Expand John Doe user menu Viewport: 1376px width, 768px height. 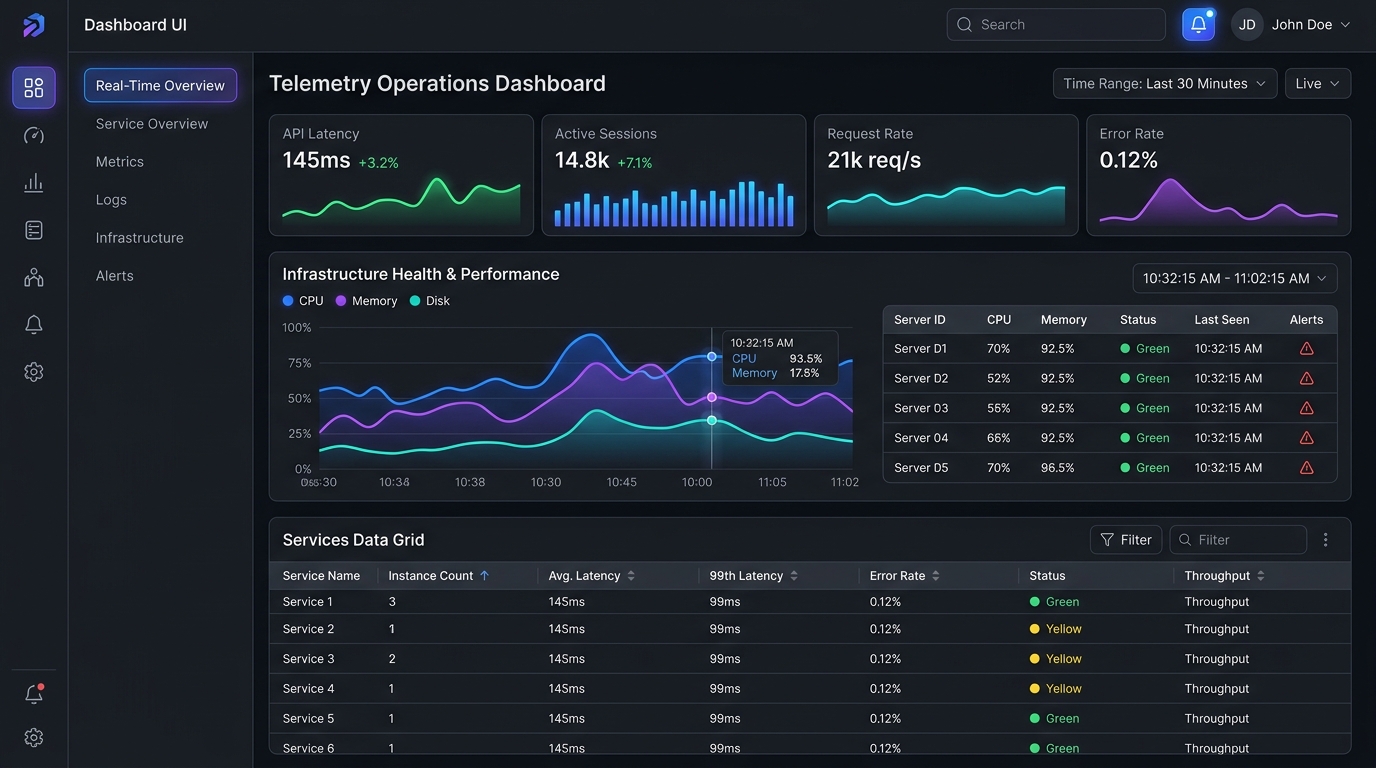[1311, 25]
